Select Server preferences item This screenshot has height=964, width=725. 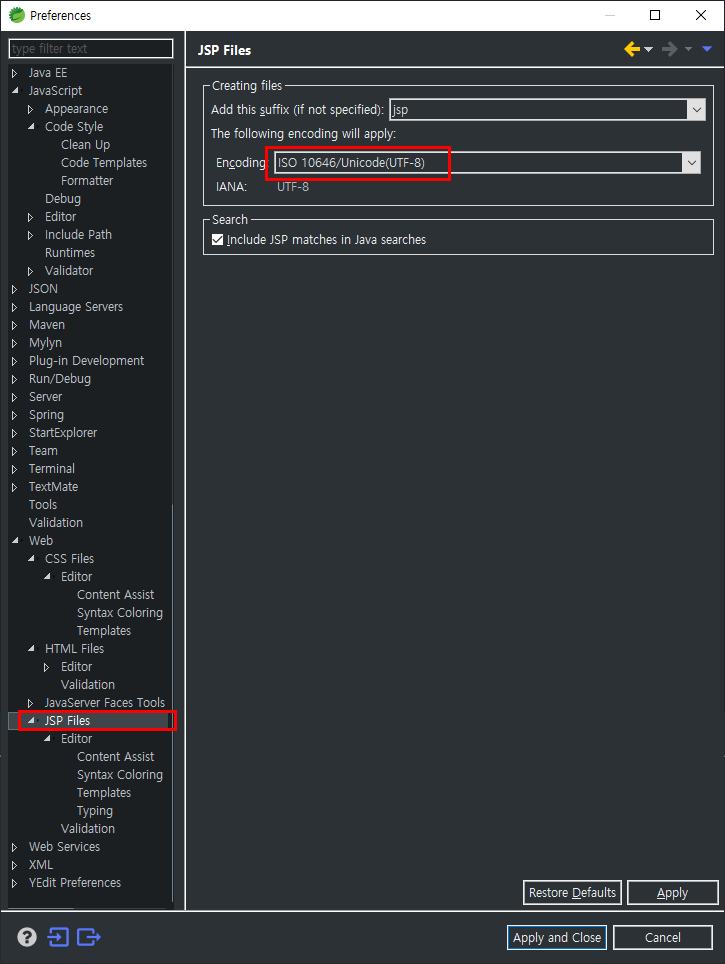click(x=45, y=397)
